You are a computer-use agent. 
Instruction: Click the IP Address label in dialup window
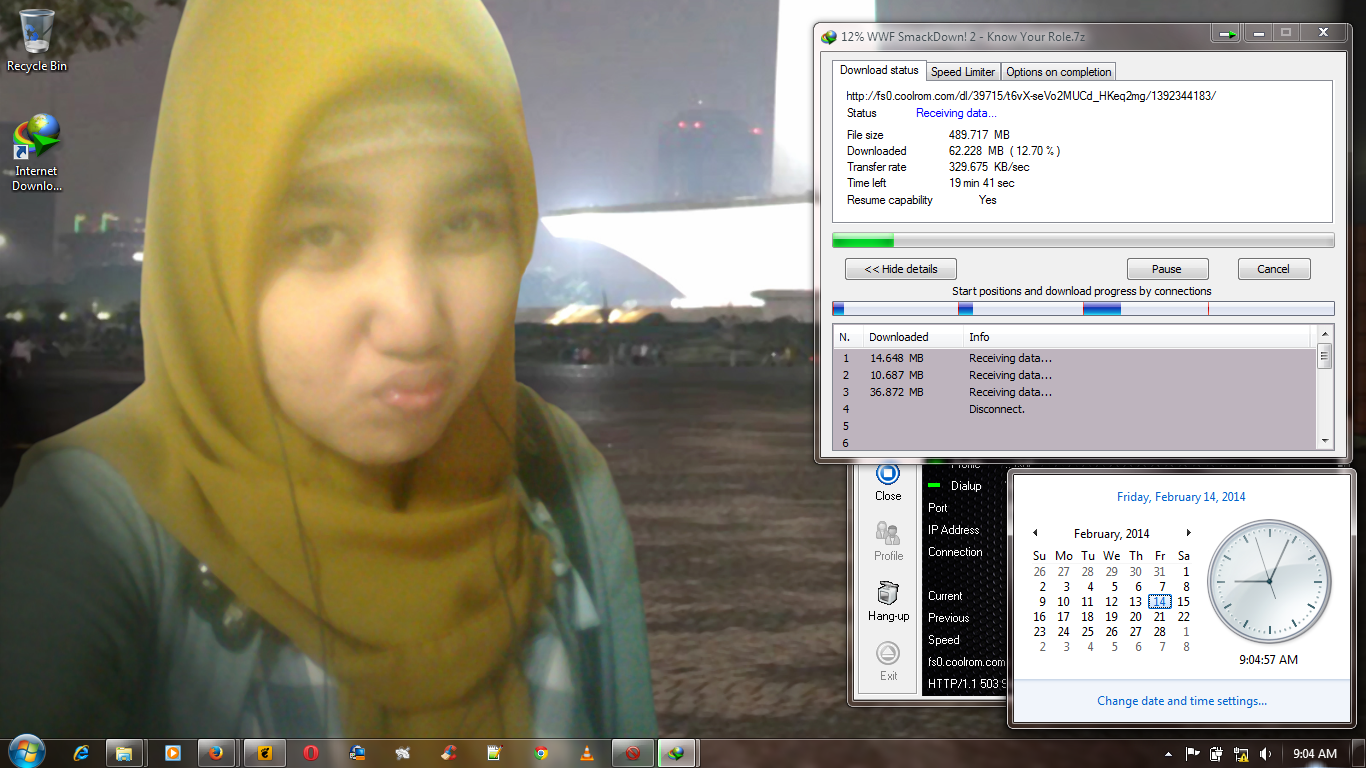[954, 530]
